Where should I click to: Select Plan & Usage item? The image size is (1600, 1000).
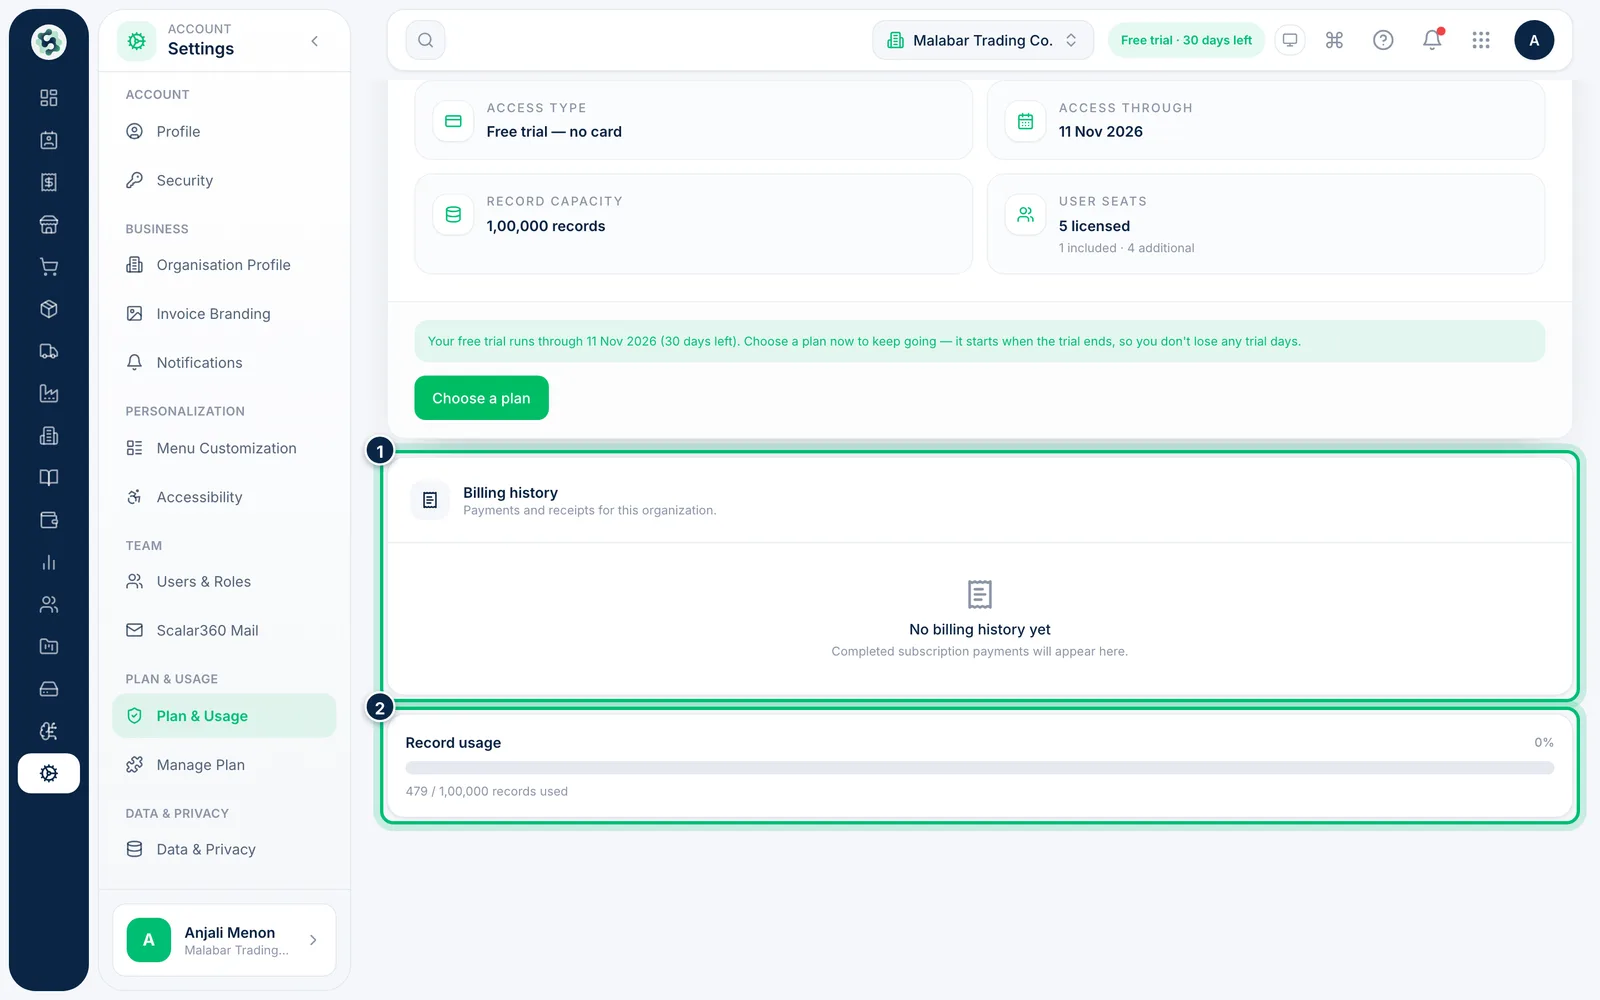click(224, 716)
